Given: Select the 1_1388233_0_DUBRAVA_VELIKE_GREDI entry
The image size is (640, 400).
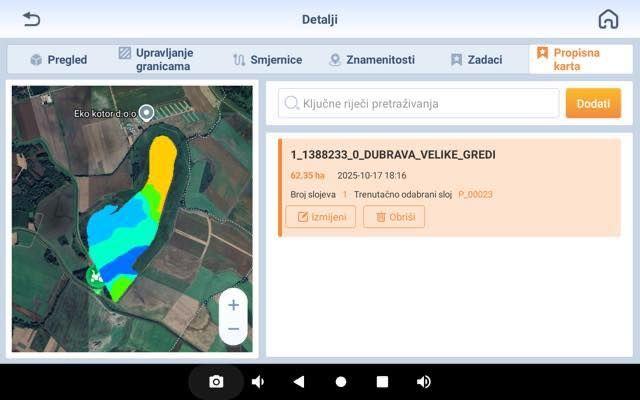Looking at the screenshot, I should 449,187.
